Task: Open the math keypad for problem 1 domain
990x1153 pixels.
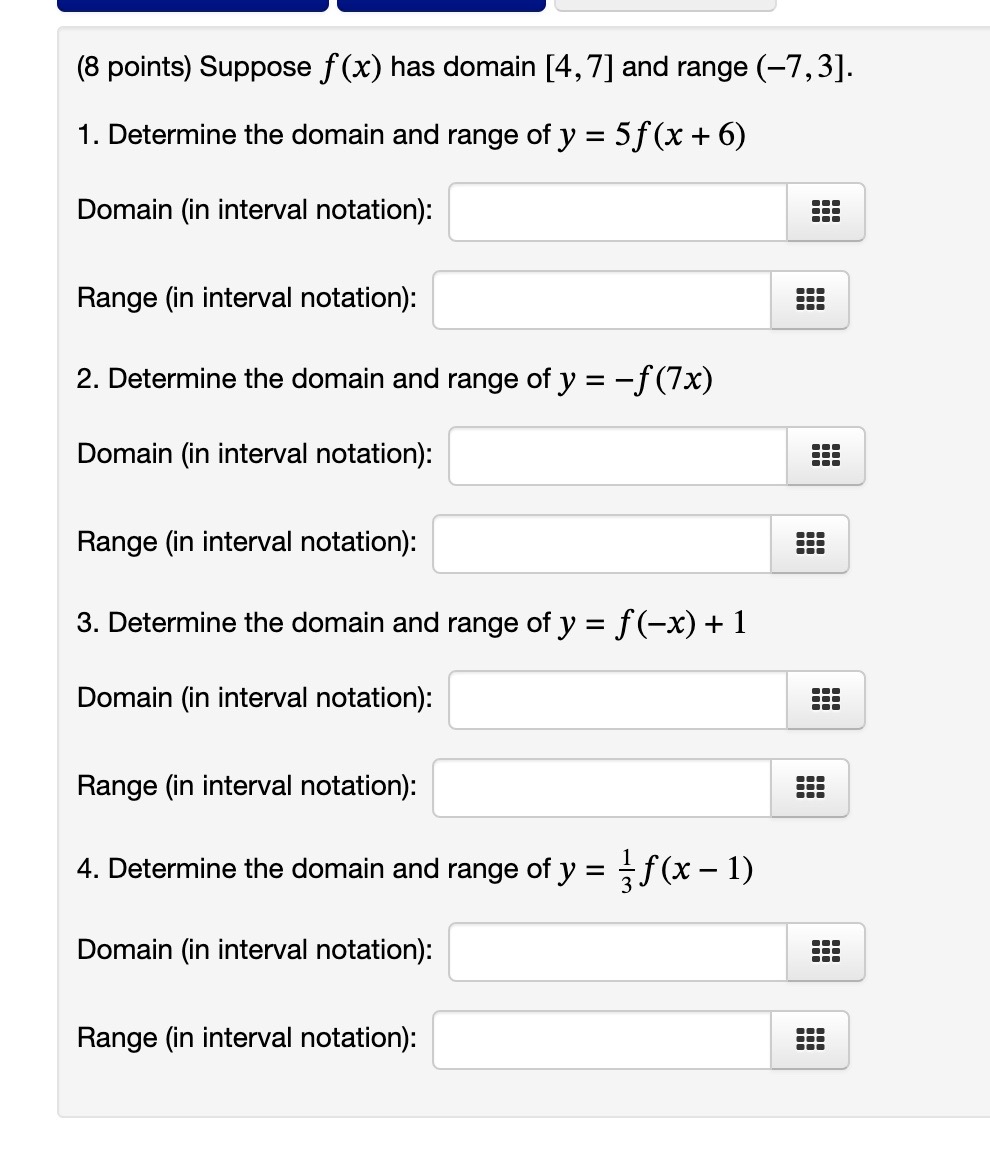Action: (x=825, y=212)
